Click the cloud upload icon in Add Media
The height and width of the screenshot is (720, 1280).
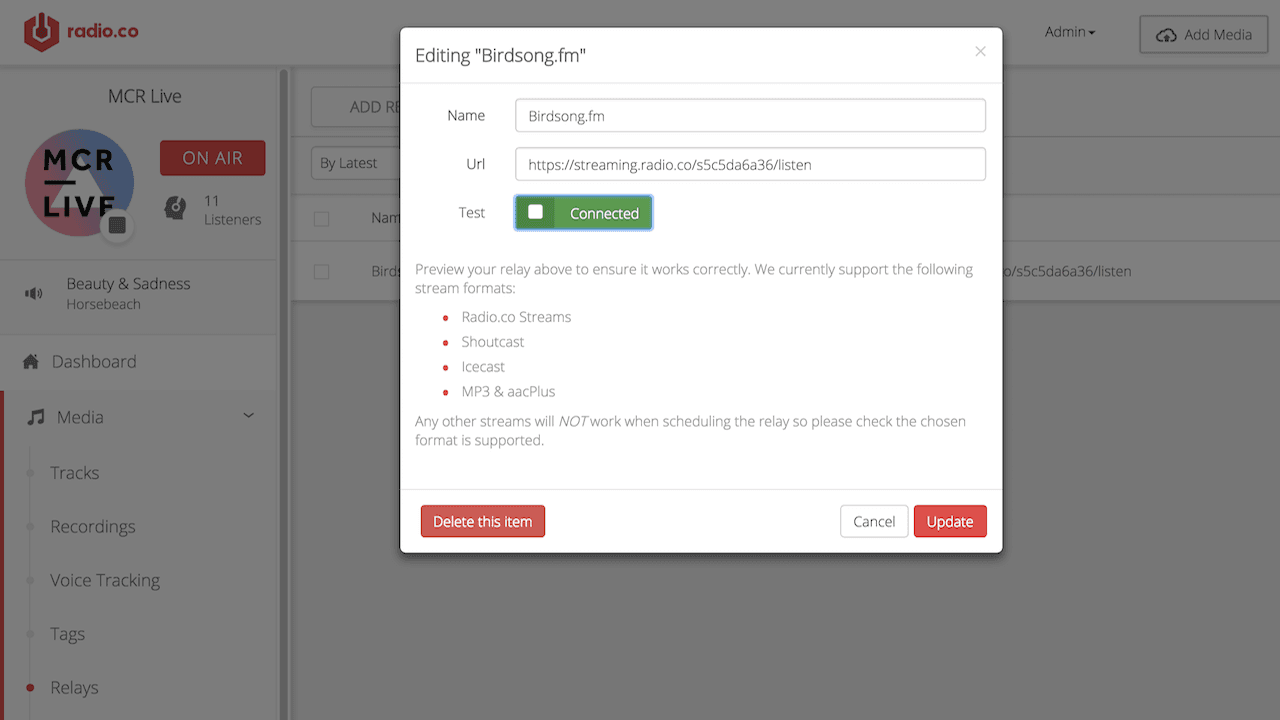[1165, 35]
